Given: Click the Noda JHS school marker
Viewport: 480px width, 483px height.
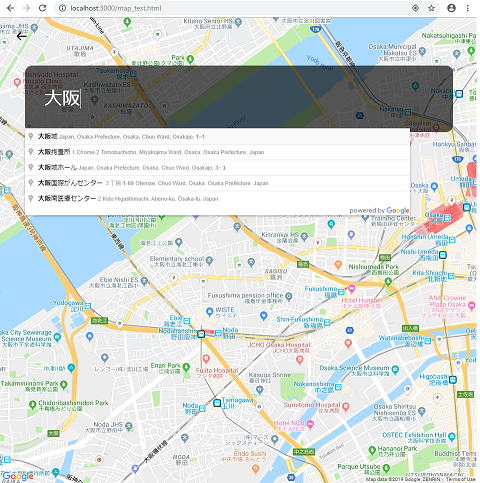Looking at the screenshot, I should tap(129, 426).
